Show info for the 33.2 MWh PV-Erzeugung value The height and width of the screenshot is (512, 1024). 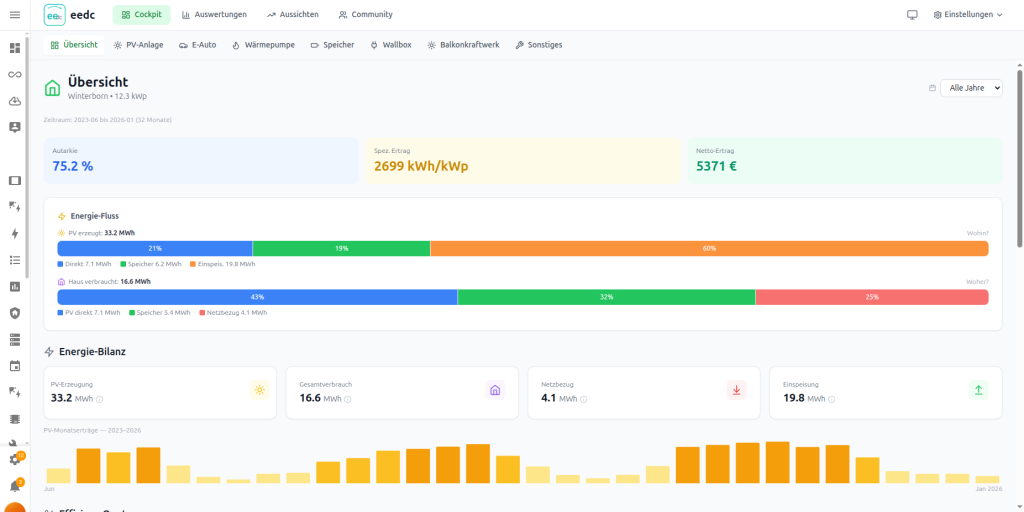click(x=99, y=399)
